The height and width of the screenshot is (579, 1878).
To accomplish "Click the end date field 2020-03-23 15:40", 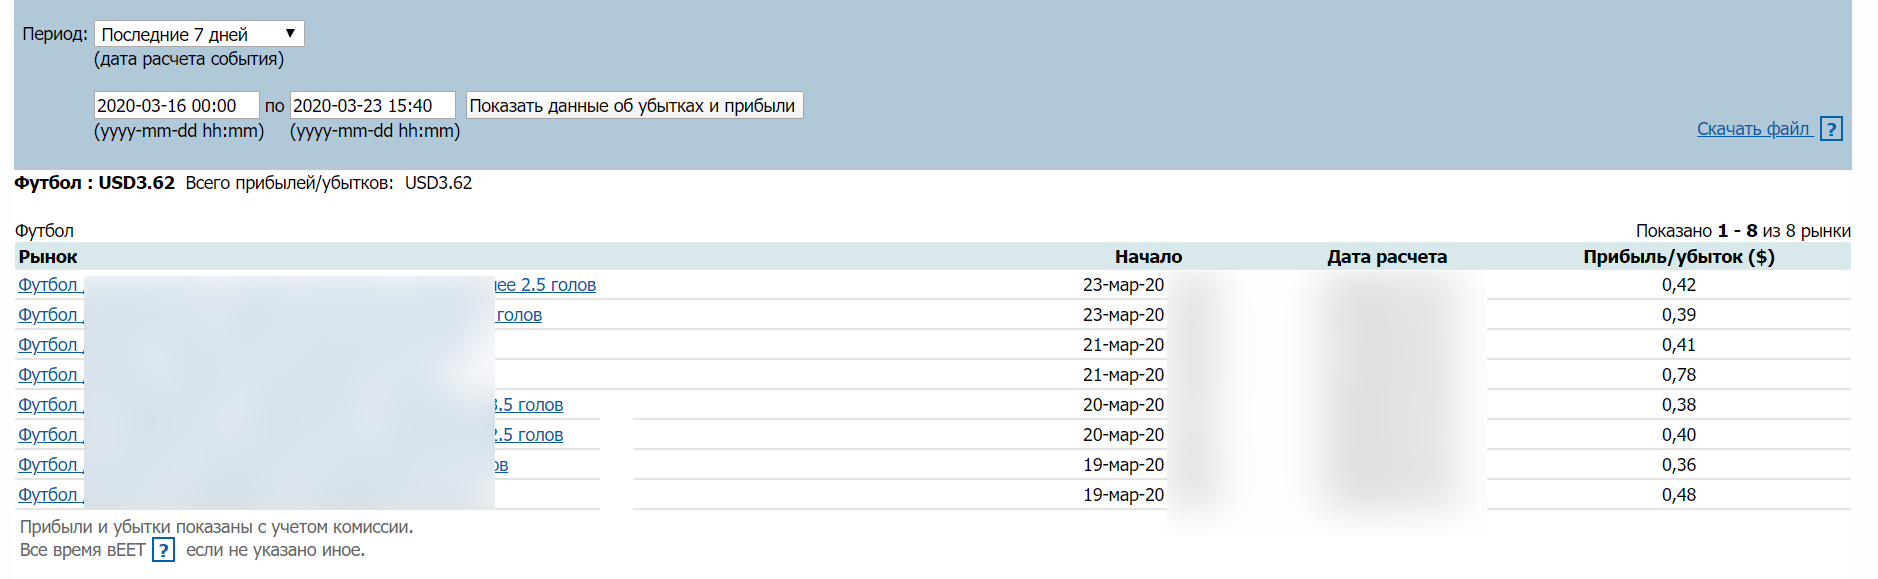I will (x=372, y=106).
